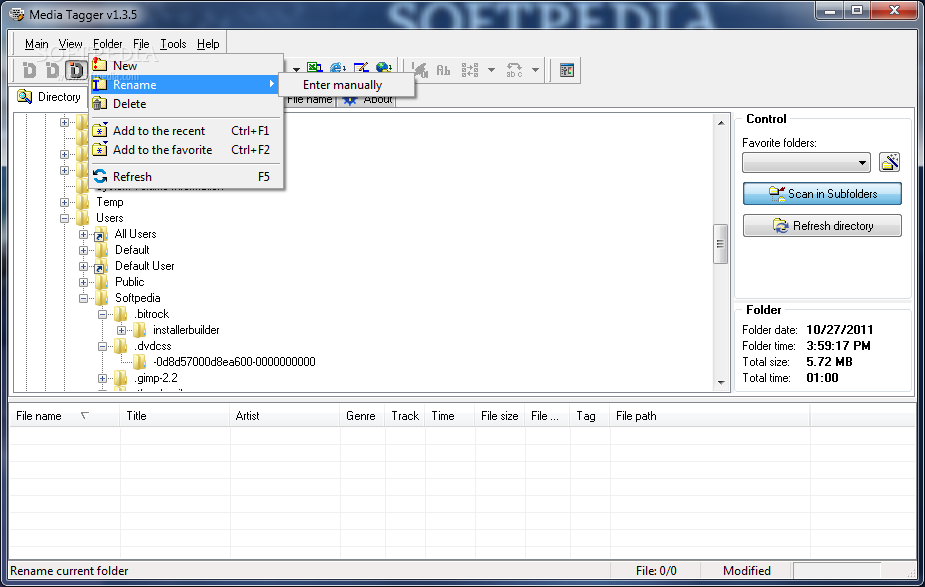This screenshot has height=587, width=925.
Task: Collapse the .dvdcss folder node
Action: [x=102, y=346]
